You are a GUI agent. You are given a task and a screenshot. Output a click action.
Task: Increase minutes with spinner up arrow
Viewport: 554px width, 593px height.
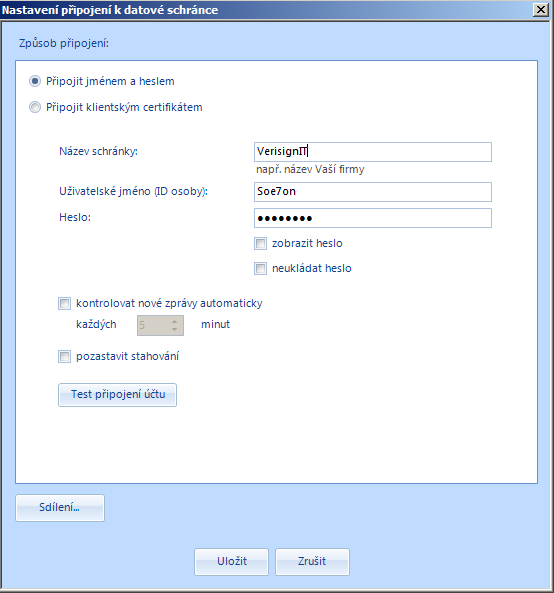(x=174, y=321)
